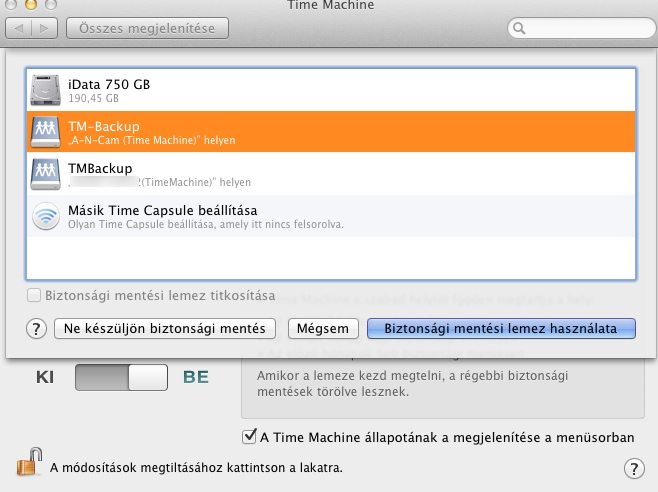Screen dimensions: 658x492
Task: Enable Biztonsági mentési lemez titkosítása checkbox
Action: click(34, 295)
